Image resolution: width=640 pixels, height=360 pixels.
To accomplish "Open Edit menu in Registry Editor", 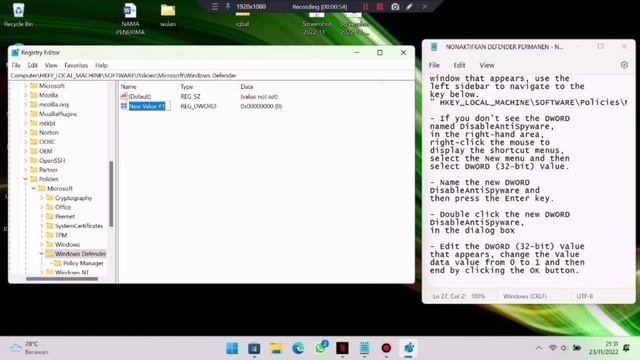I will click(33, 65).
